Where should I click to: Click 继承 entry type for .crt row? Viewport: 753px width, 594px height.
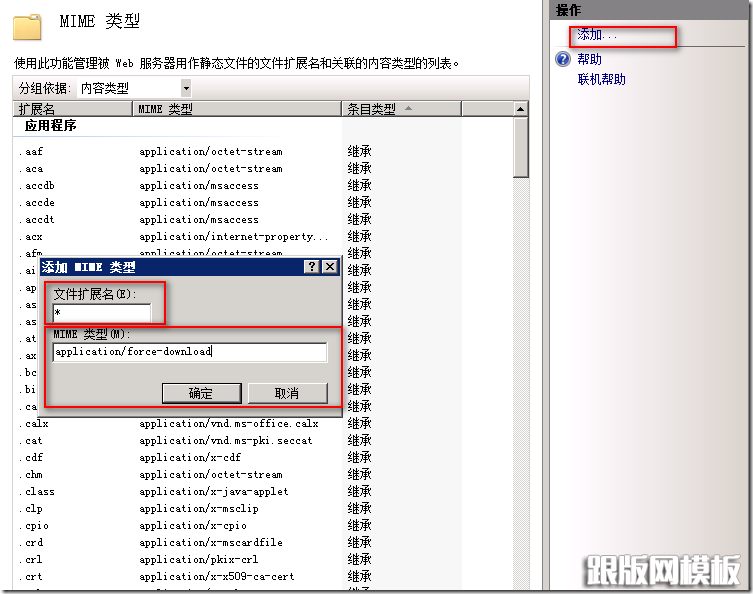360,577
